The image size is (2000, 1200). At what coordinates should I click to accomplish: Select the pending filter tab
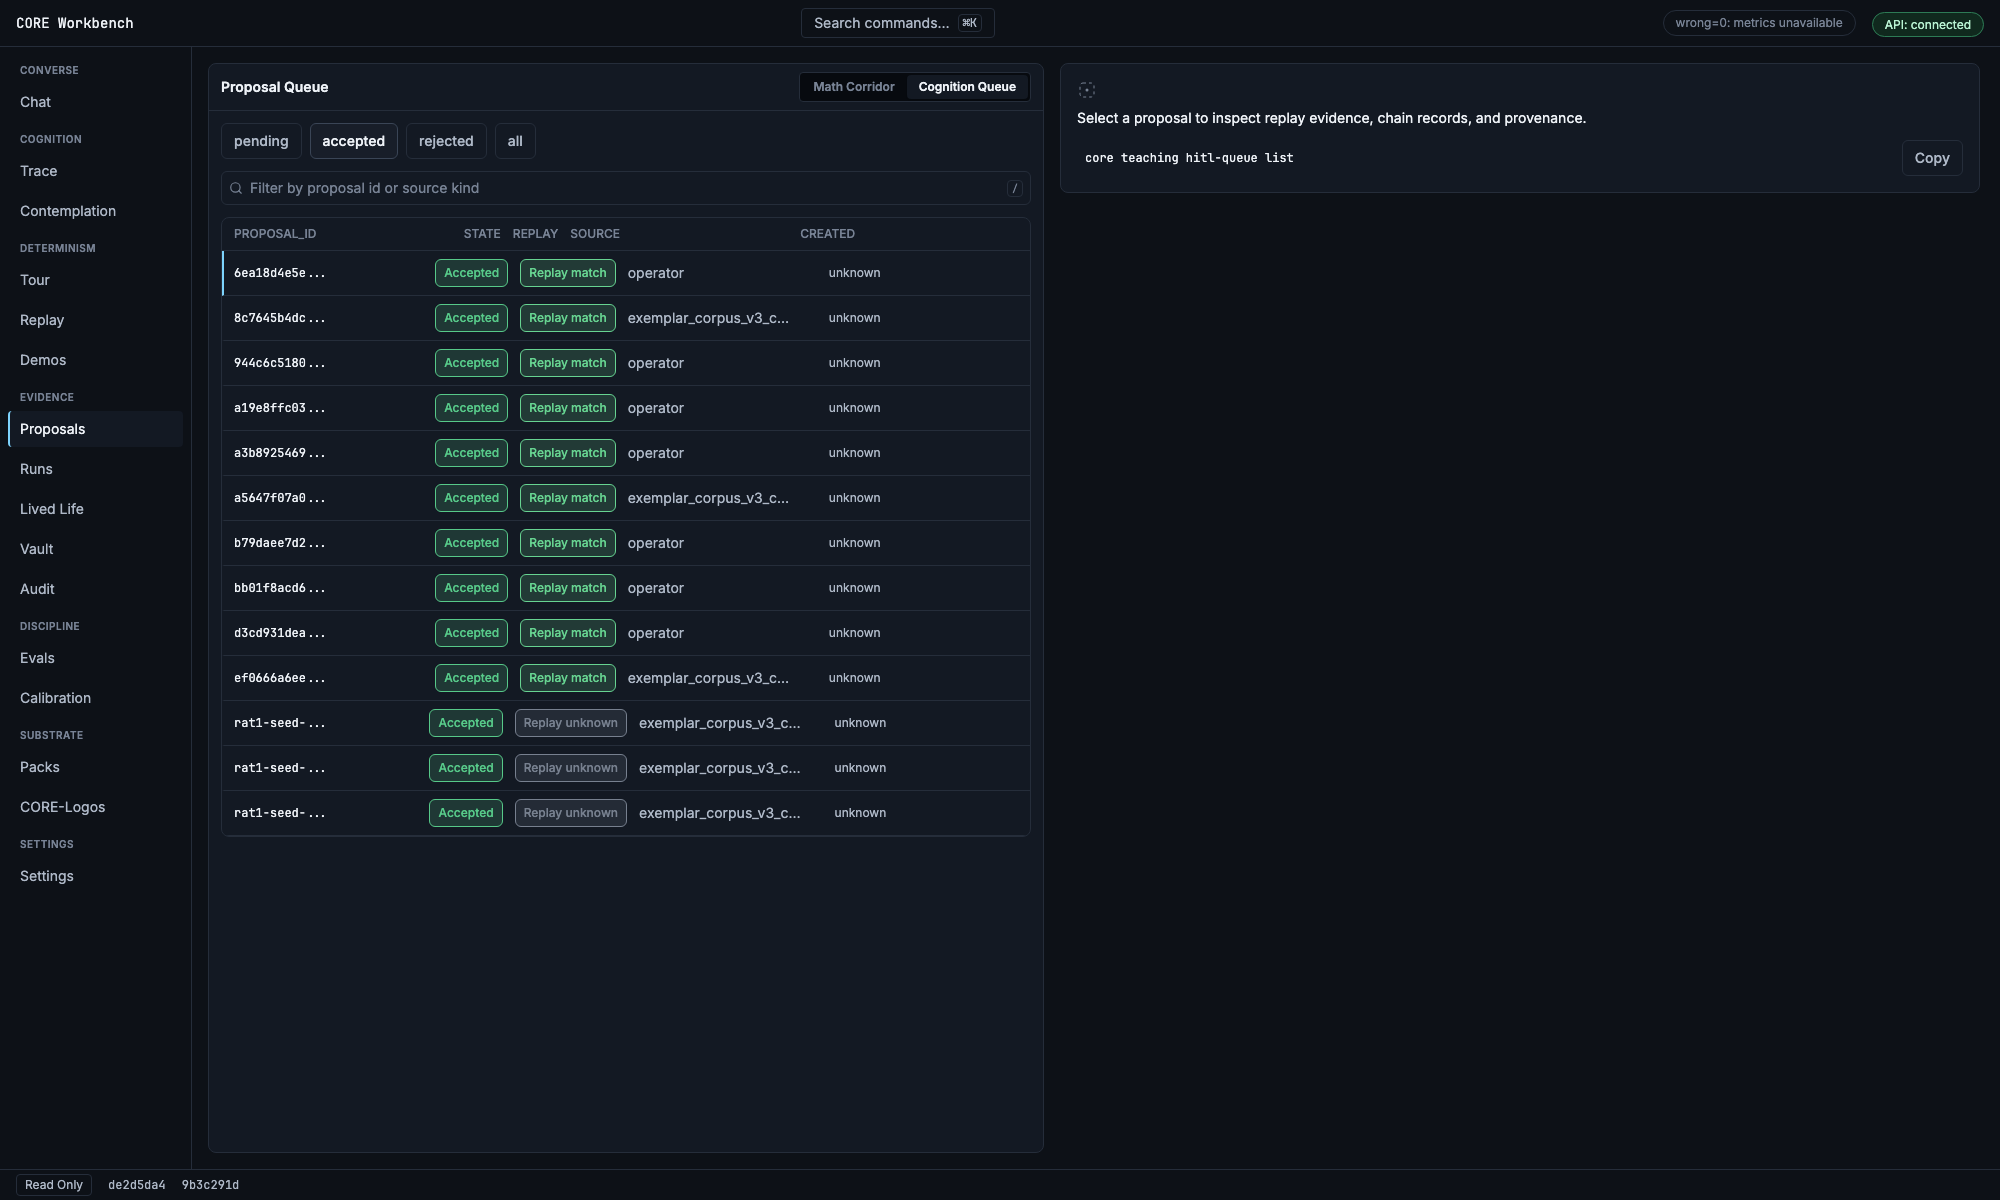261,141
